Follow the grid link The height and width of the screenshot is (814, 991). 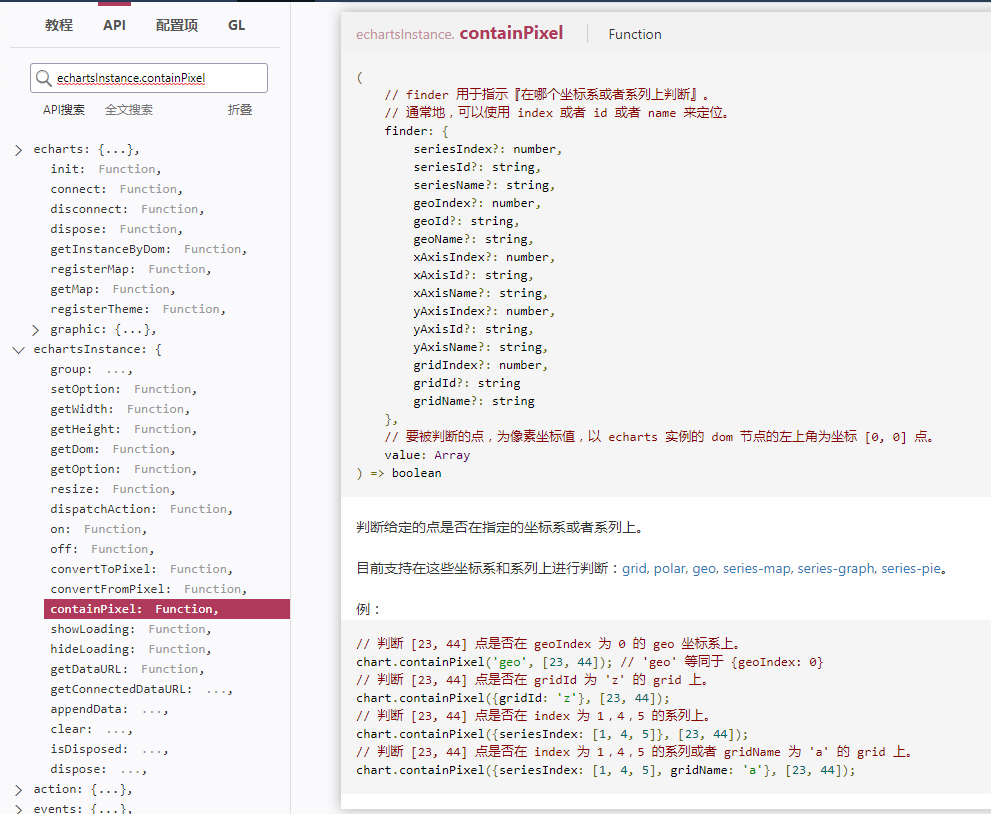[634, 569]
